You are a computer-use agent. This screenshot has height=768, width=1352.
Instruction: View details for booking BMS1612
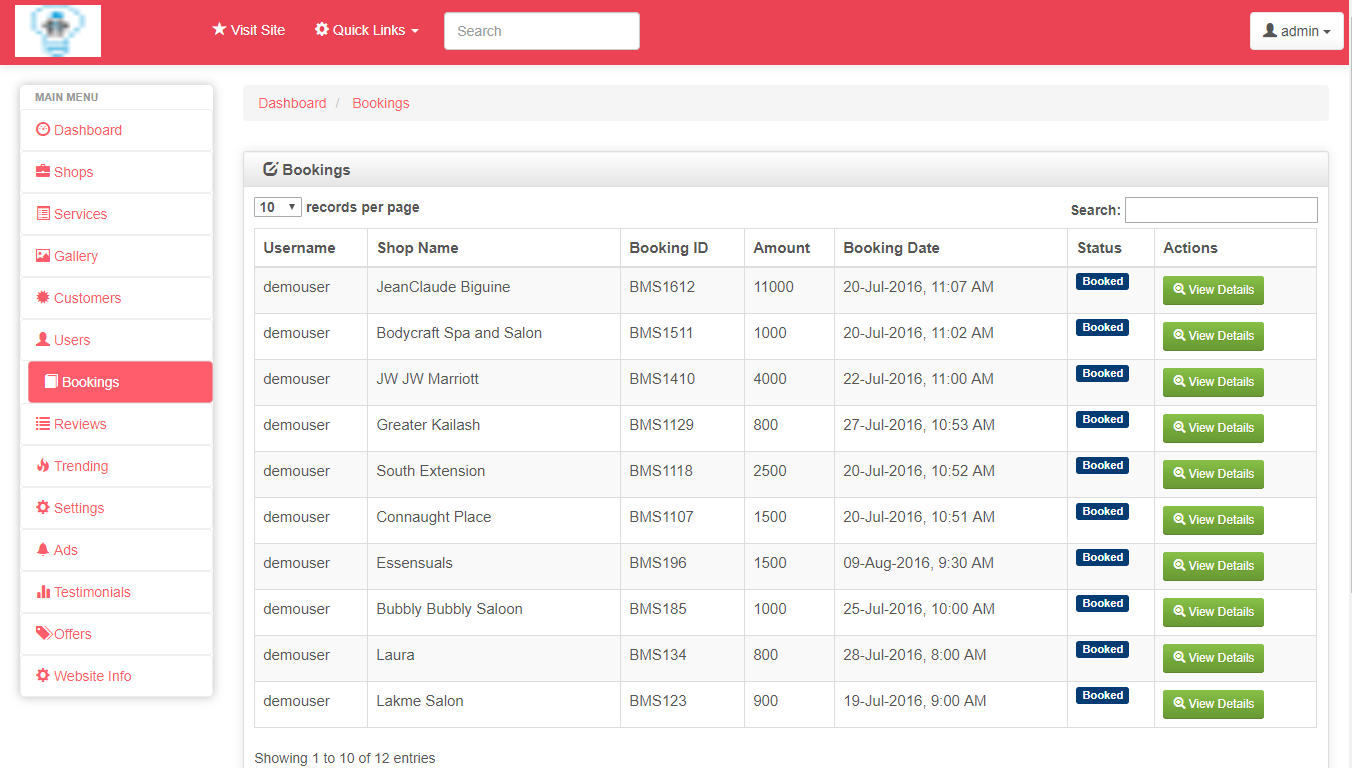coord(1213,290)
